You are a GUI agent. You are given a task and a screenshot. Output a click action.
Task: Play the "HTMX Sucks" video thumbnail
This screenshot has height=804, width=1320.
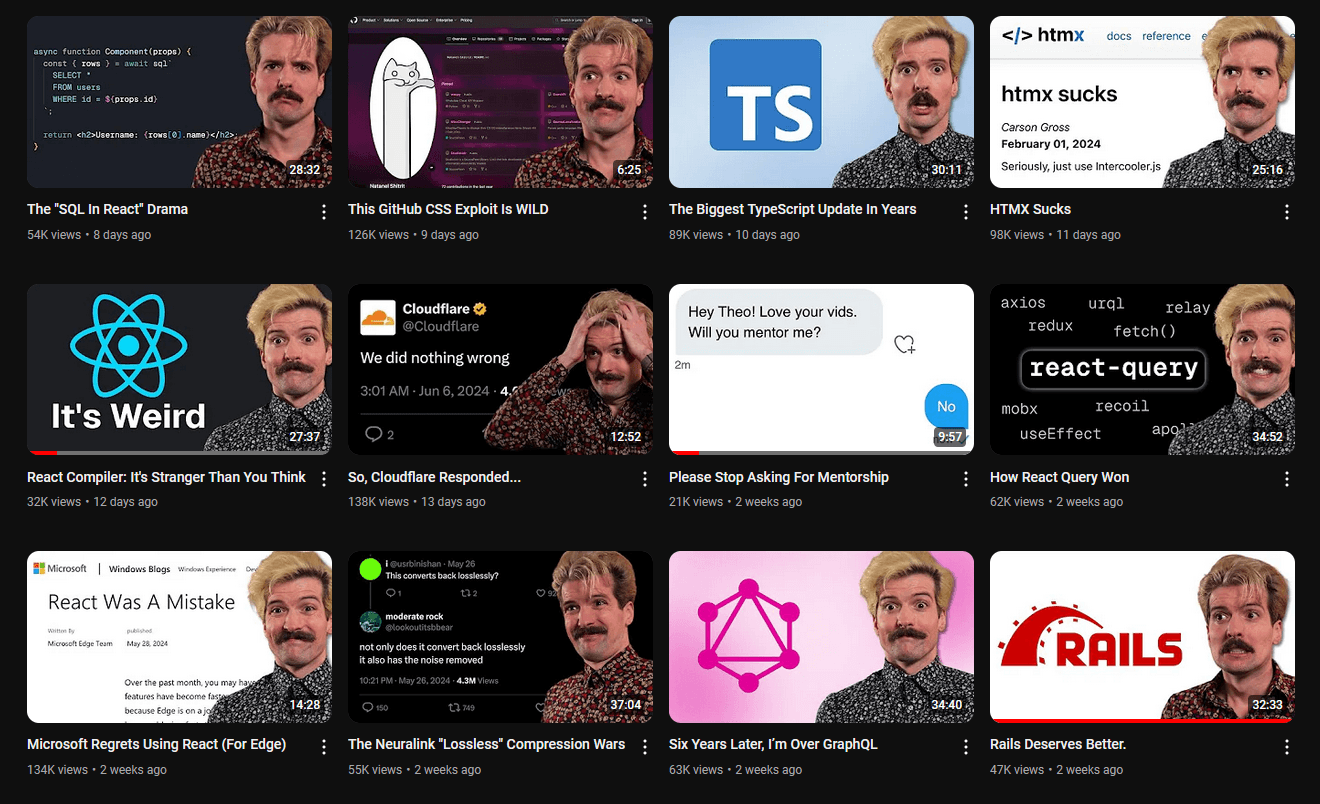[1142, 100]
